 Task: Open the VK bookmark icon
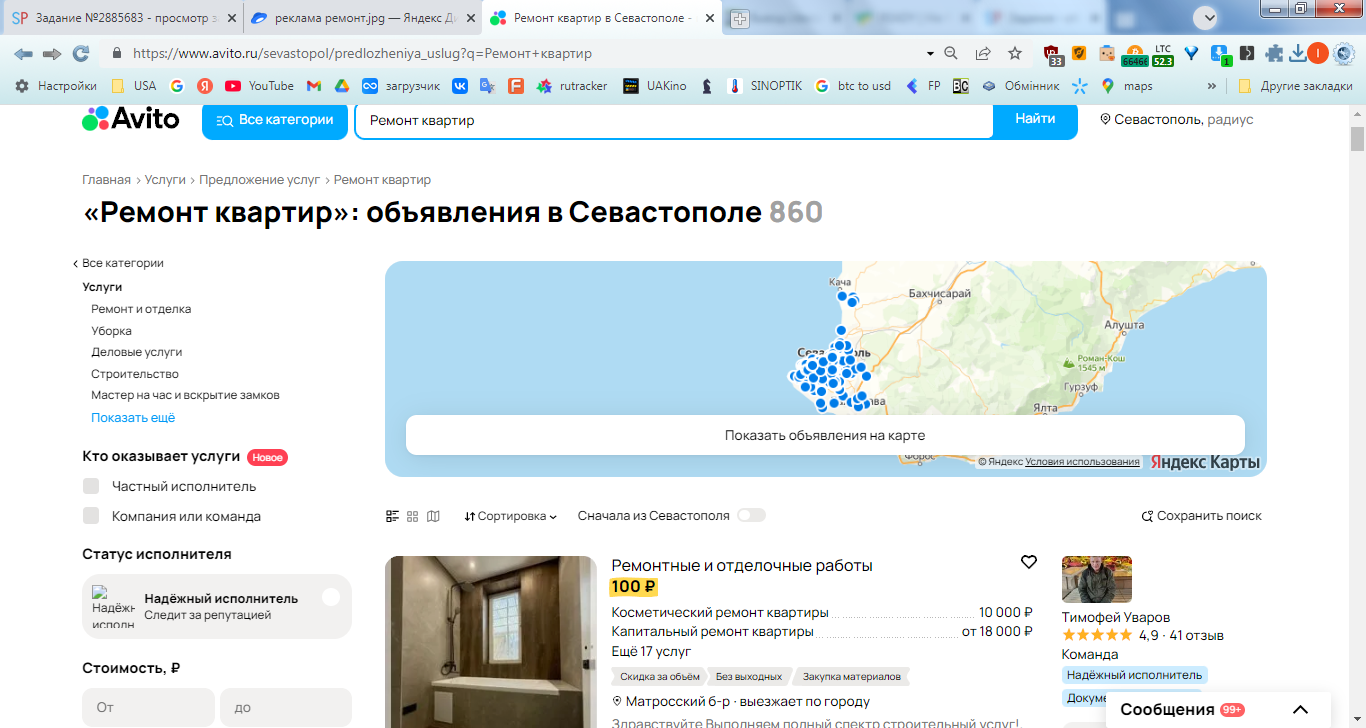pyautogui.click(x=460, y=86)
